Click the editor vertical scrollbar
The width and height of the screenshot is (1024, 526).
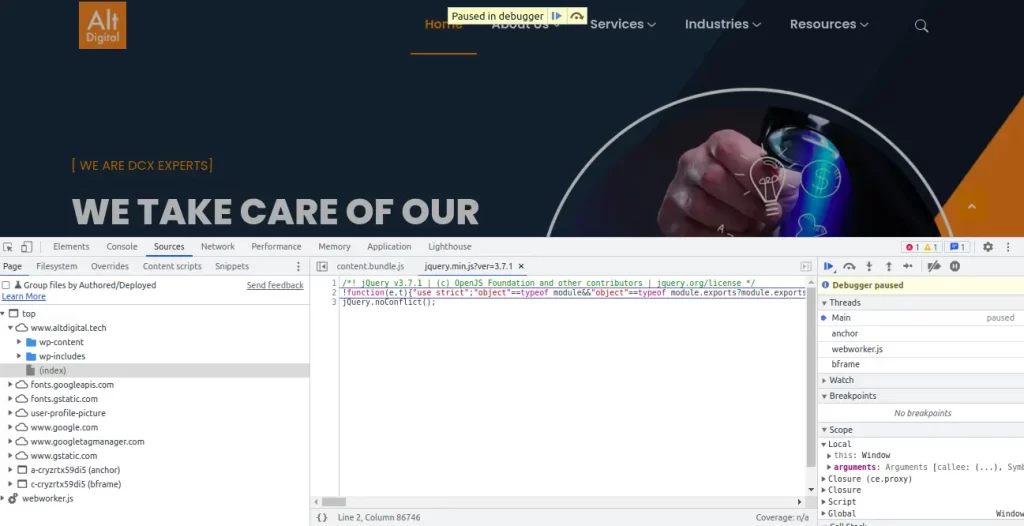click(812, 376)
